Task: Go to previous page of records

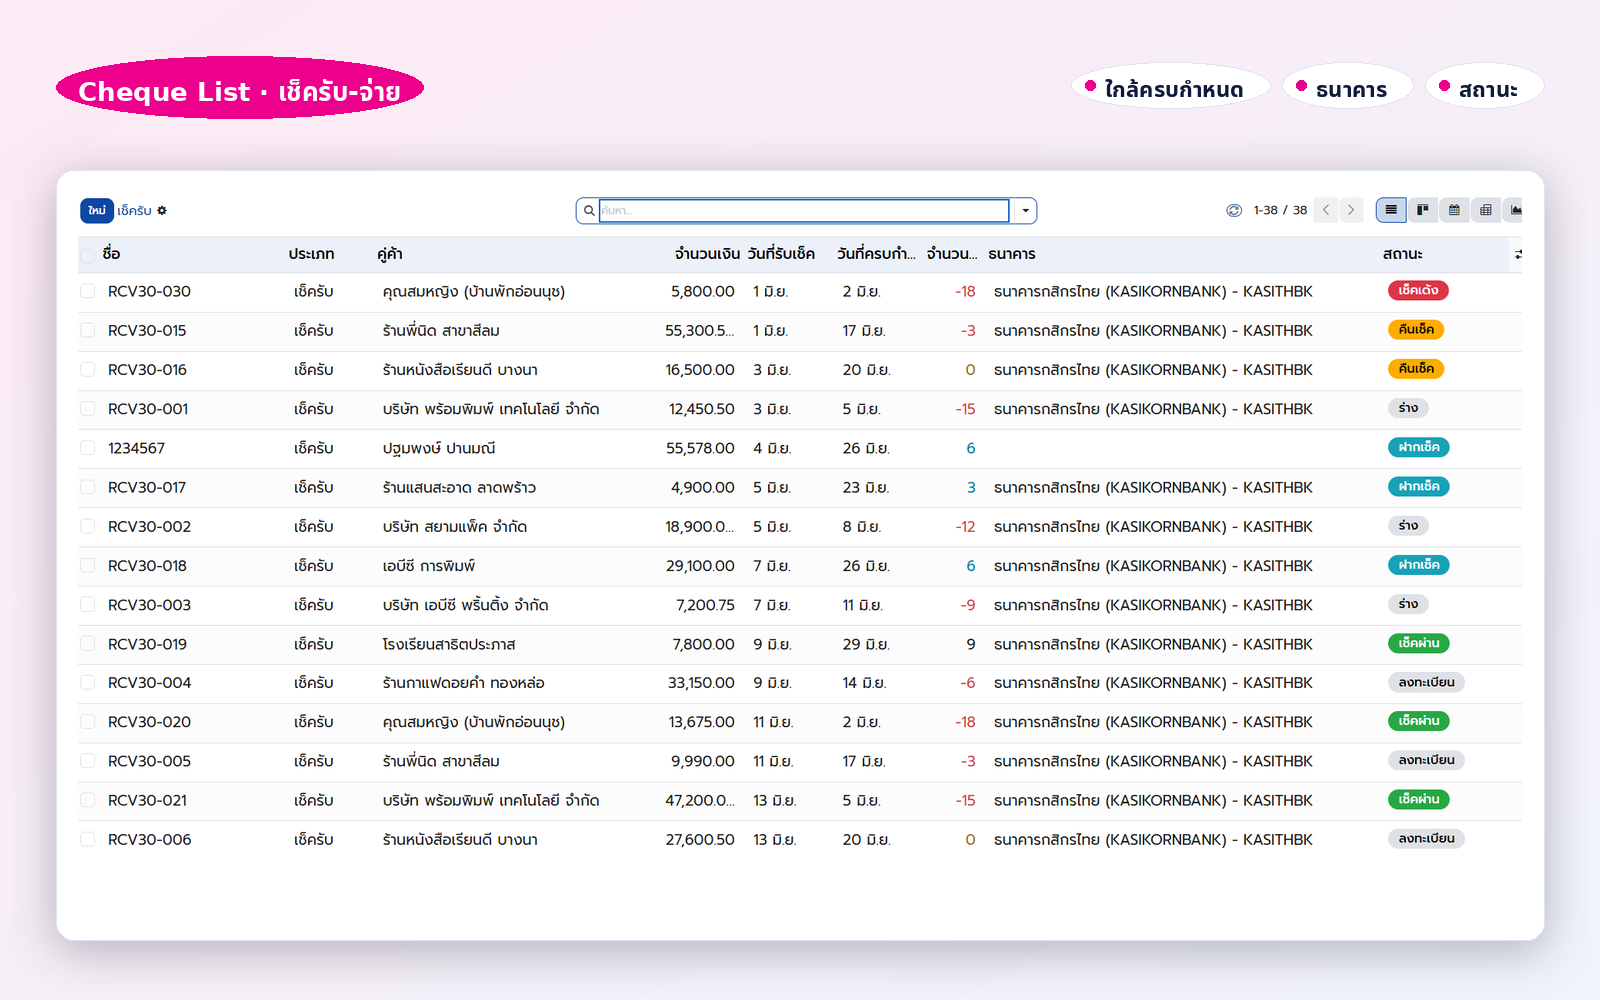Action: [x=1326, y=210]
